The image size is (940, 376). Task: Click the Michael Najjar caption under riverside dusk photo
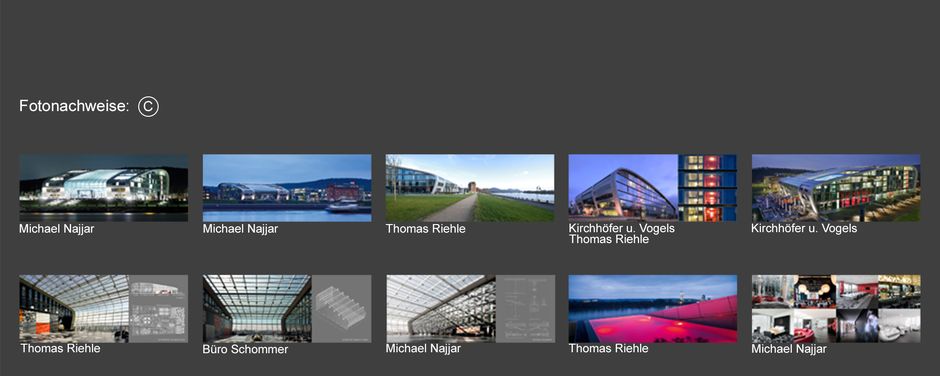[240, 228]
